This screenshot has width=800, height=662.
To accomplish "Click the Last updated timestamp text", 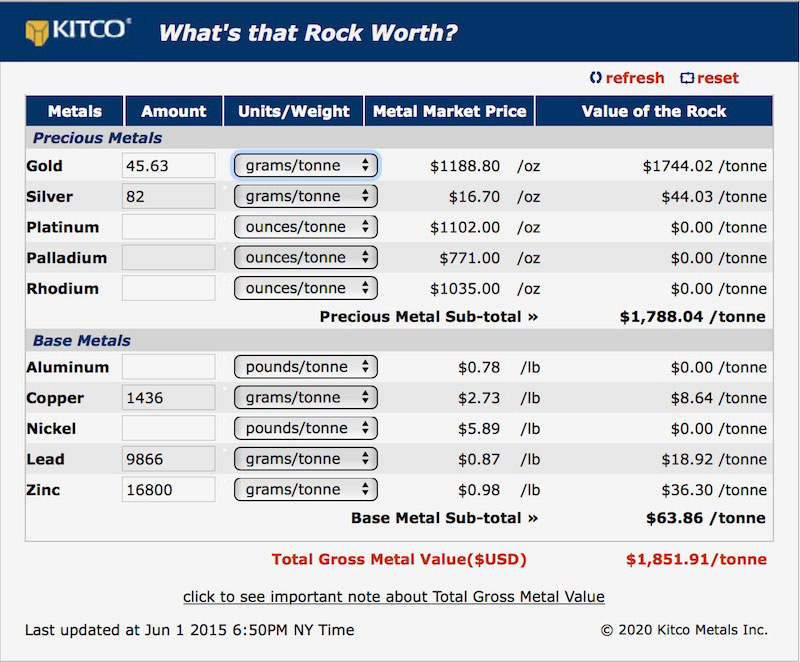I will (x=189, y=630).
